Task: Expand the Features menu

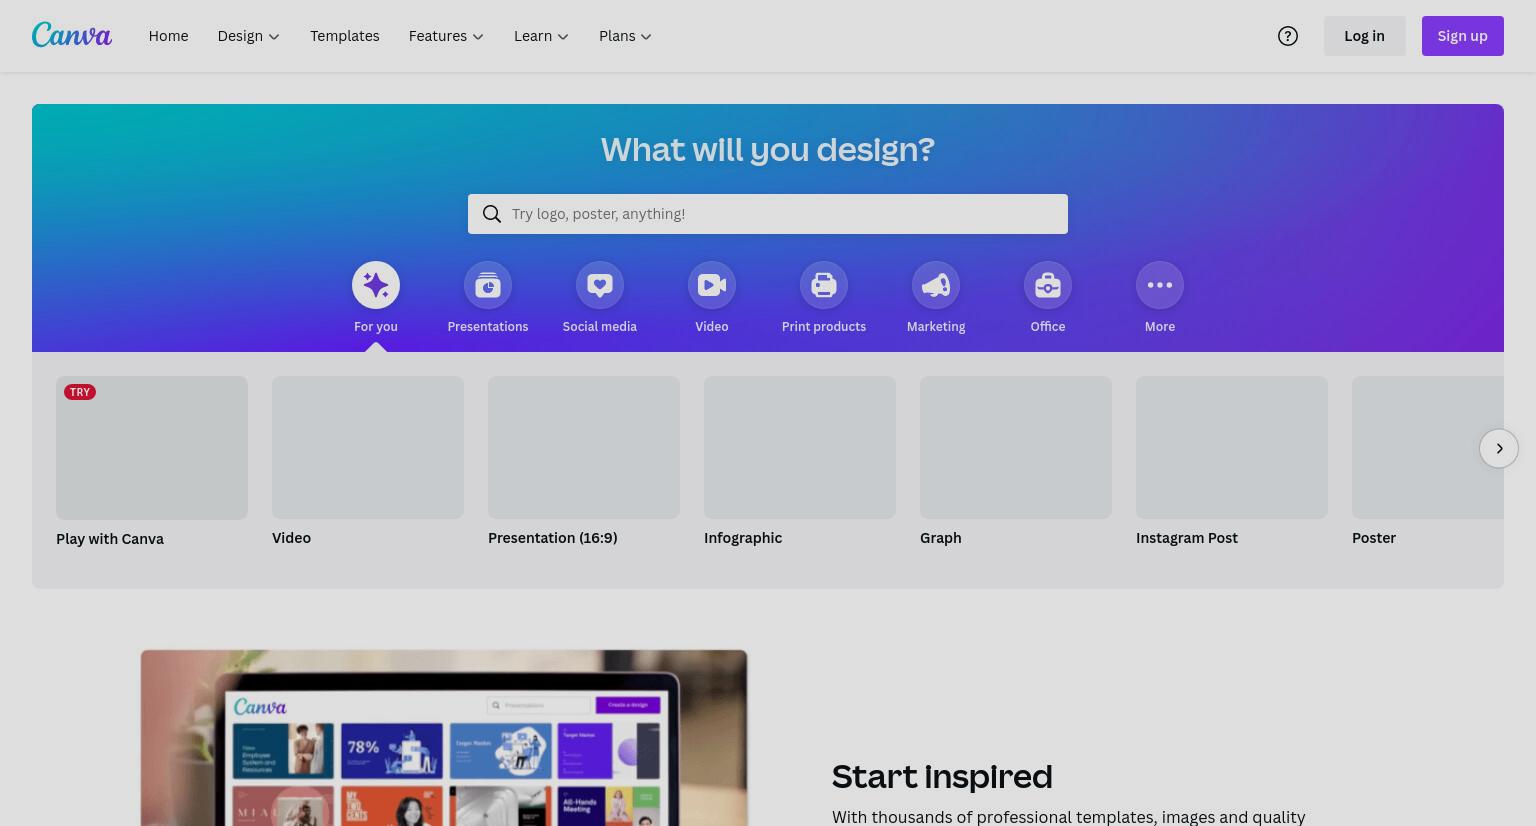Action: click(x=446, y=36)
